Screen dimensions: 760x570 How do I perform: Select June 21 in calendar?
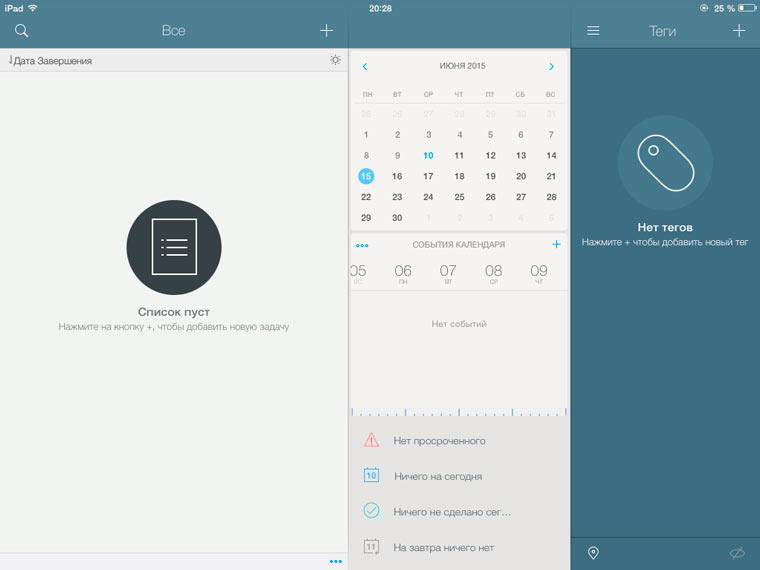point(551,176)
